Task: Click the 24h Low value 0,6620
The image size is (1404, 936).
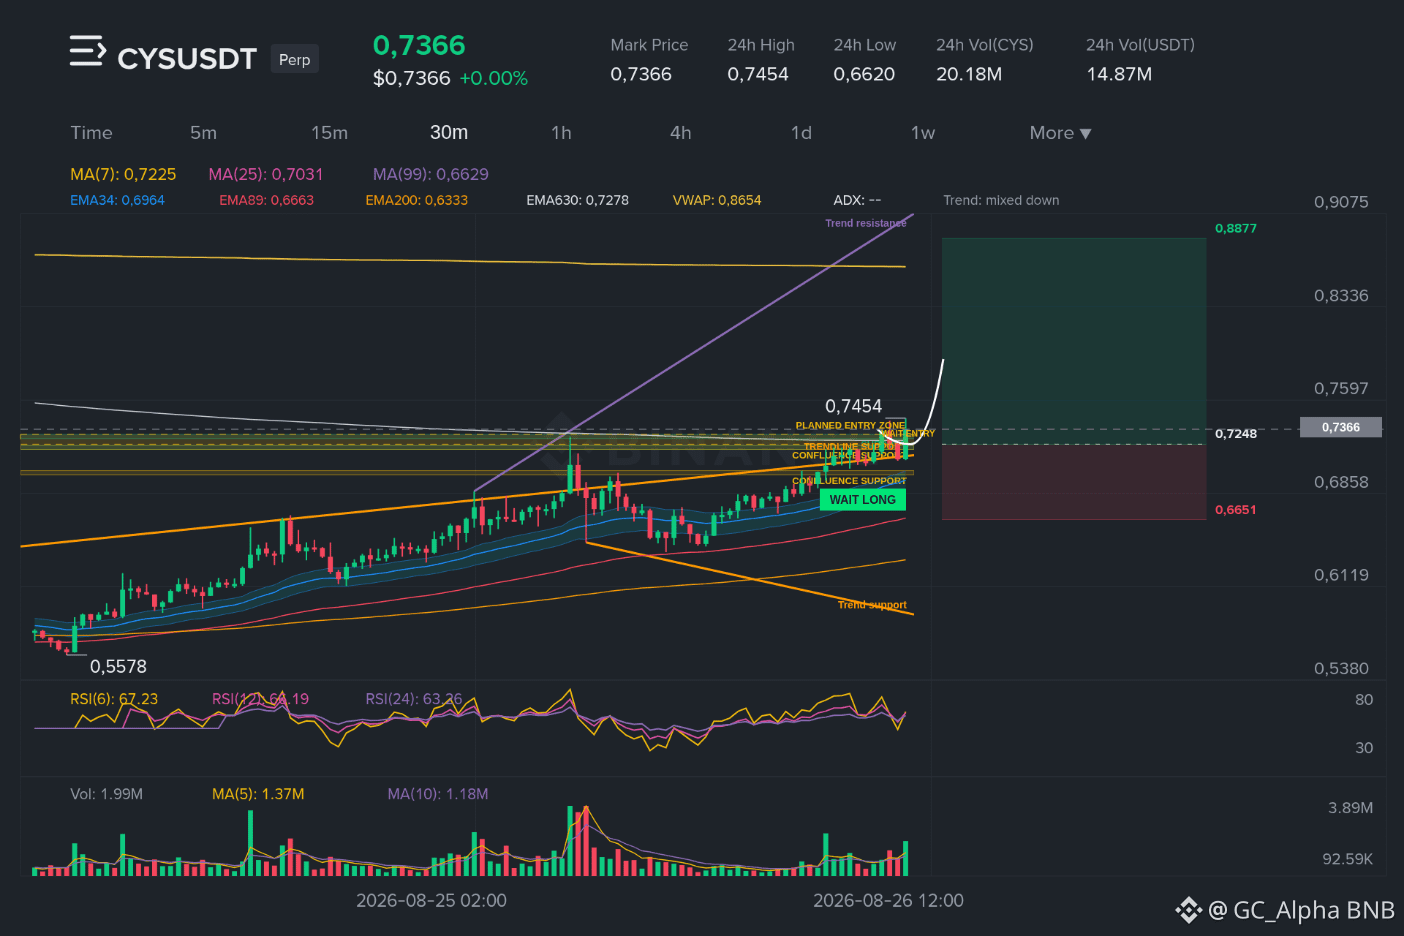Action: [864, 74]
